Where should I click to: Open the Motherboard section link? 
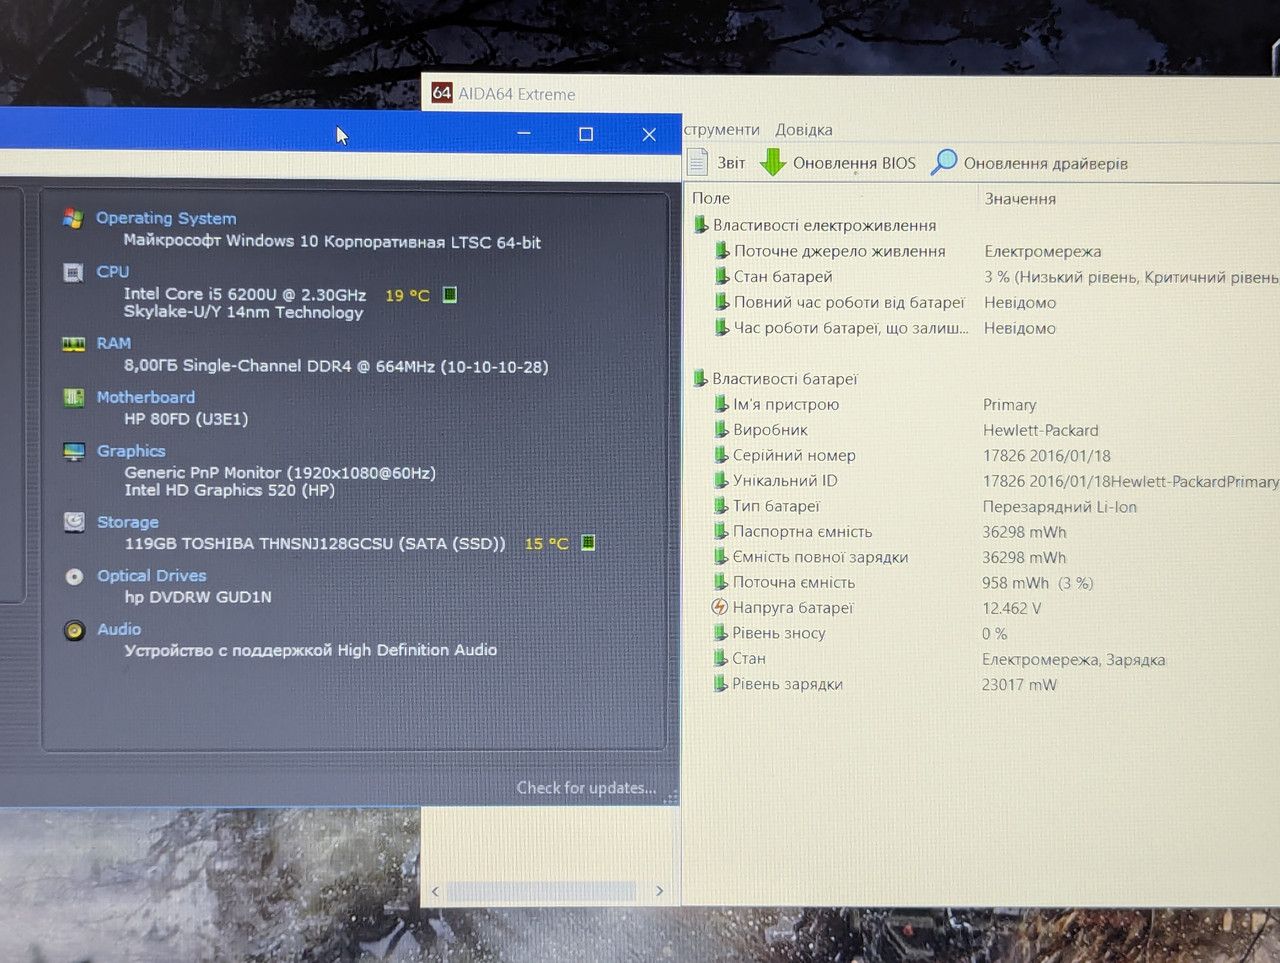(146, 397)
